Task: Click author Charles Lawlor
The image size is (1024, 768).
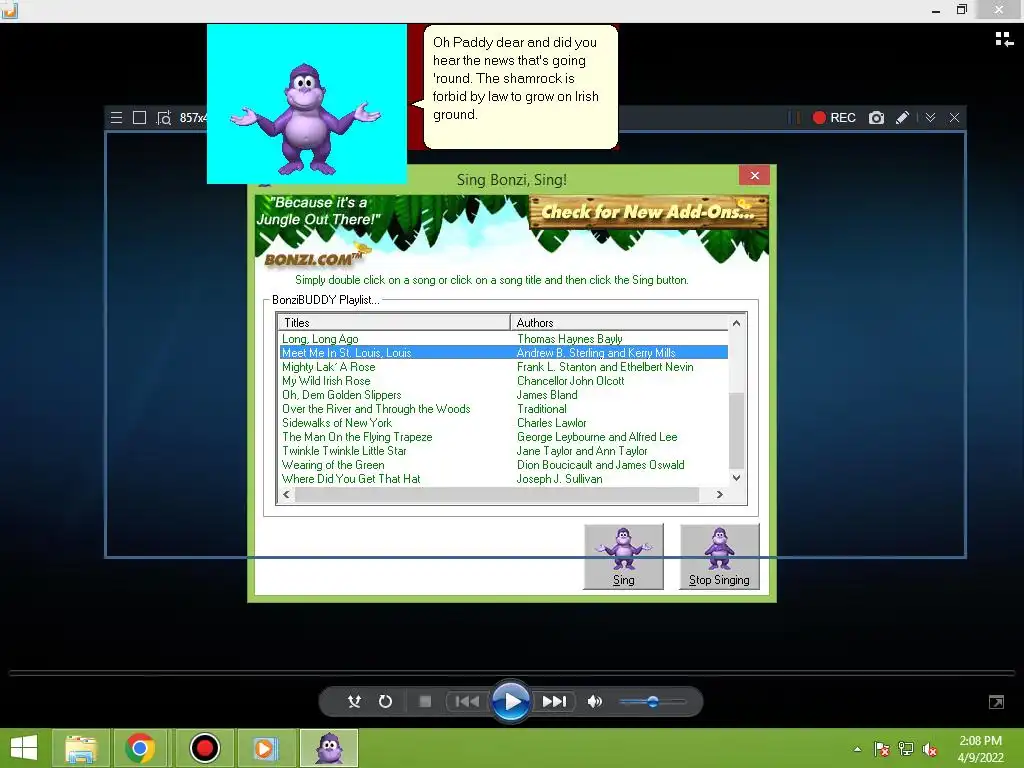Action: point(552,423)
